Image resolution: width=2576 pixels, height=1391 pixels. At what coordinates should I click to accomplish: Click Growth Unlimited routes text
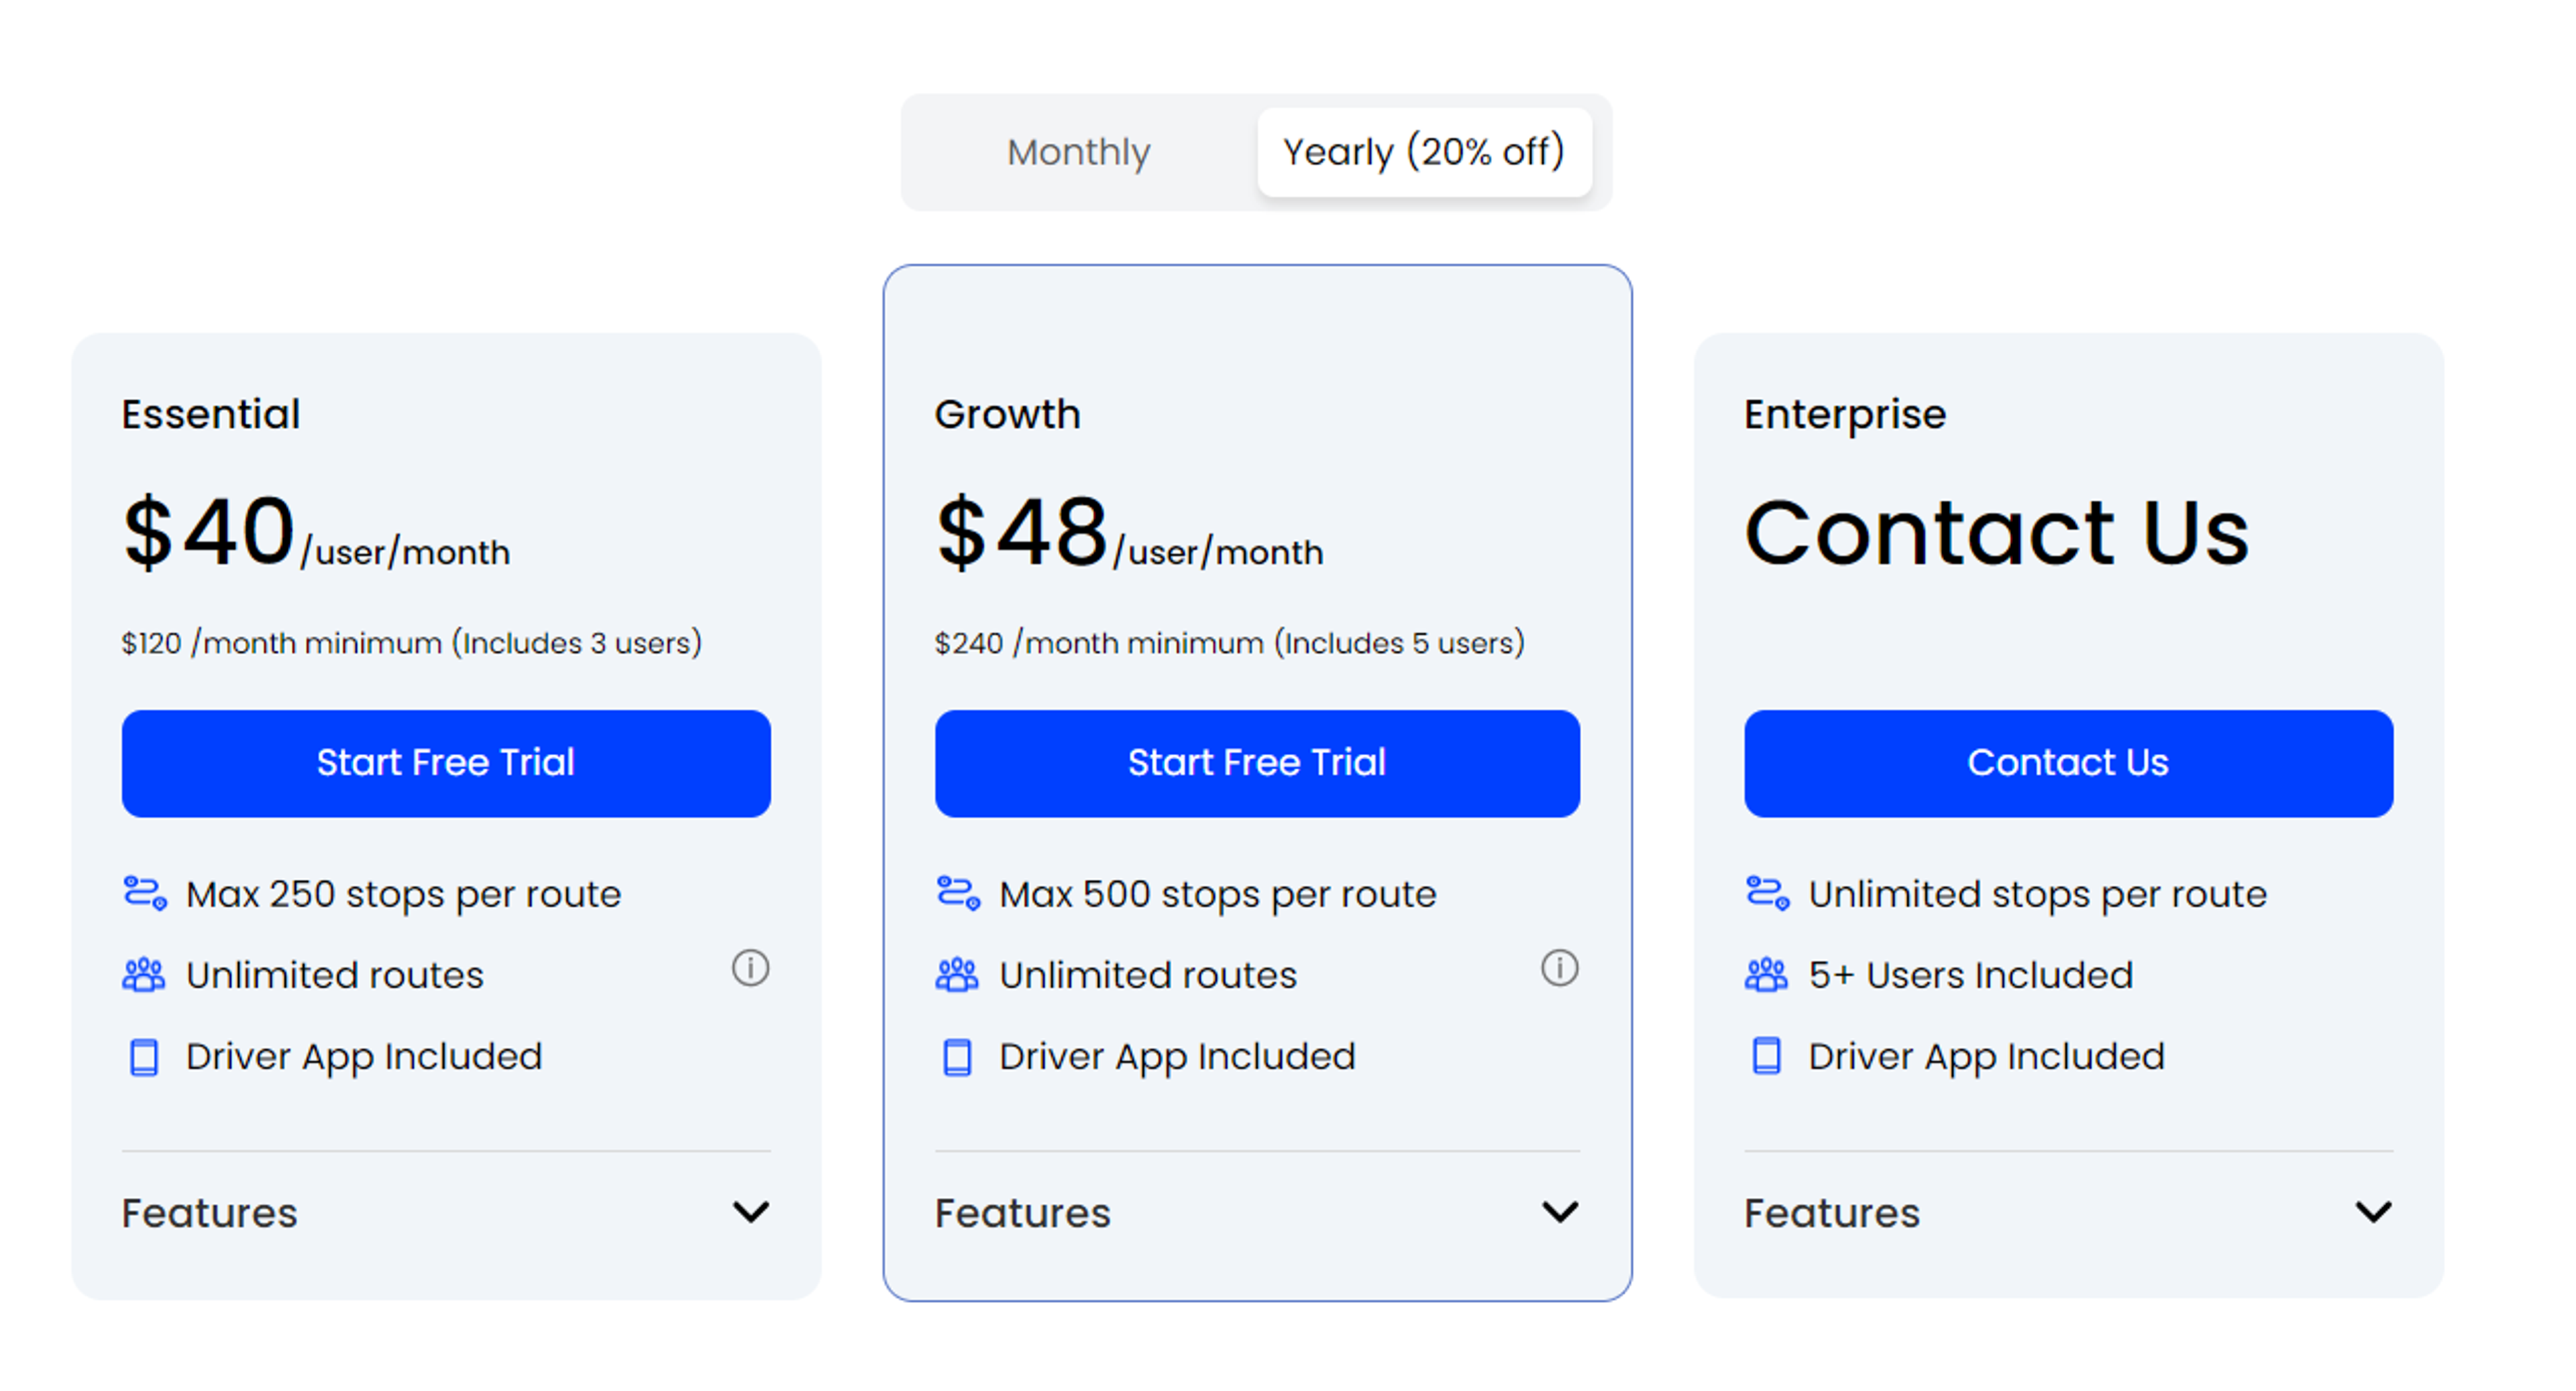[1148, 975]
